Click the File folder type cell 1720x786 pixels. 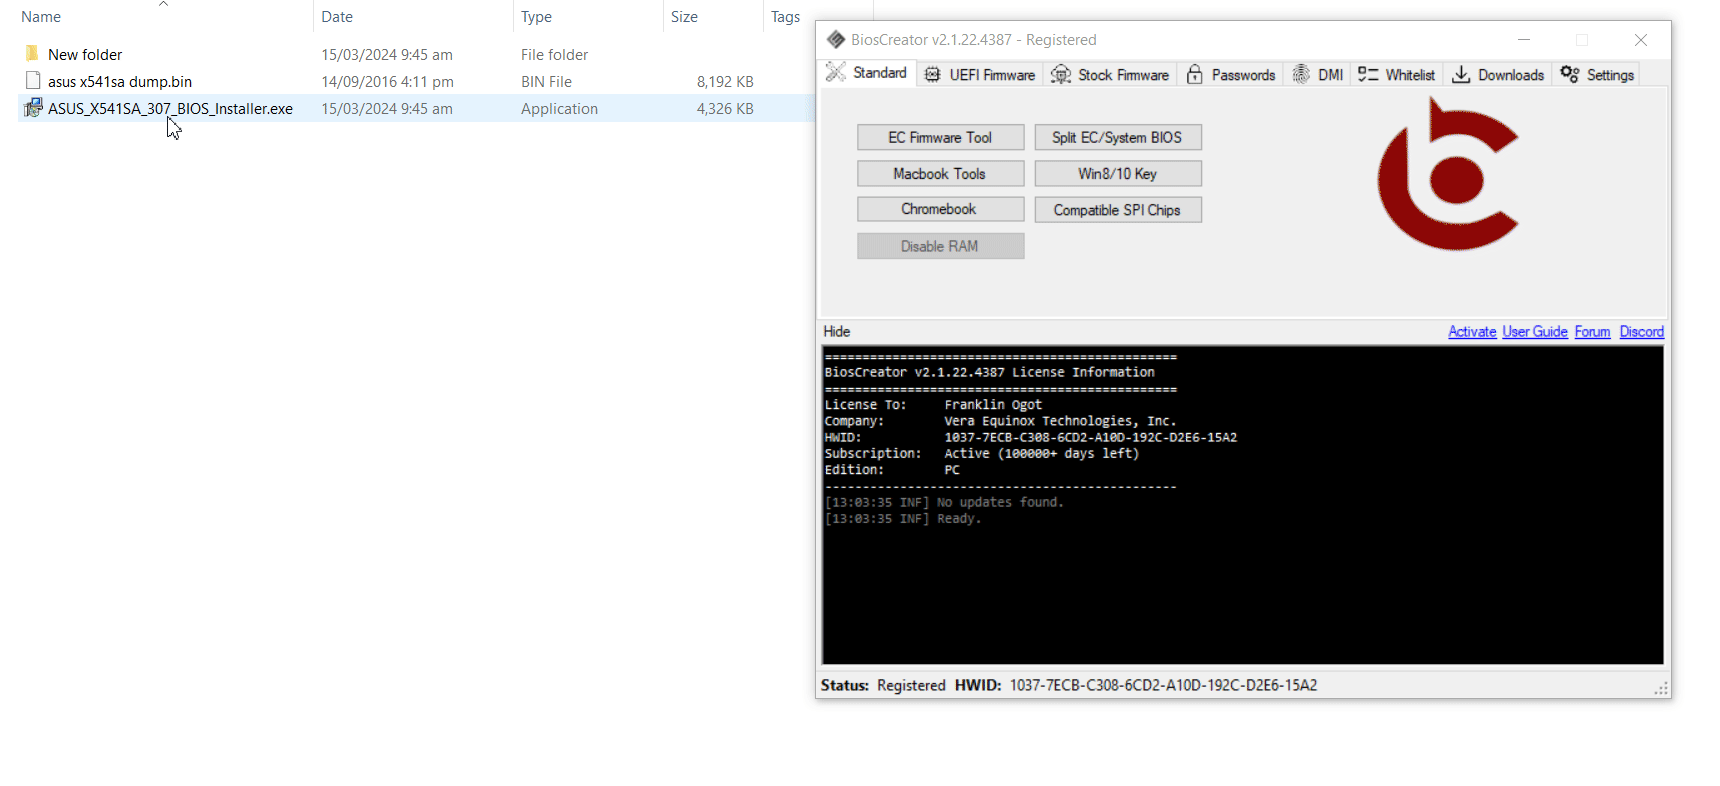[554, 54]
